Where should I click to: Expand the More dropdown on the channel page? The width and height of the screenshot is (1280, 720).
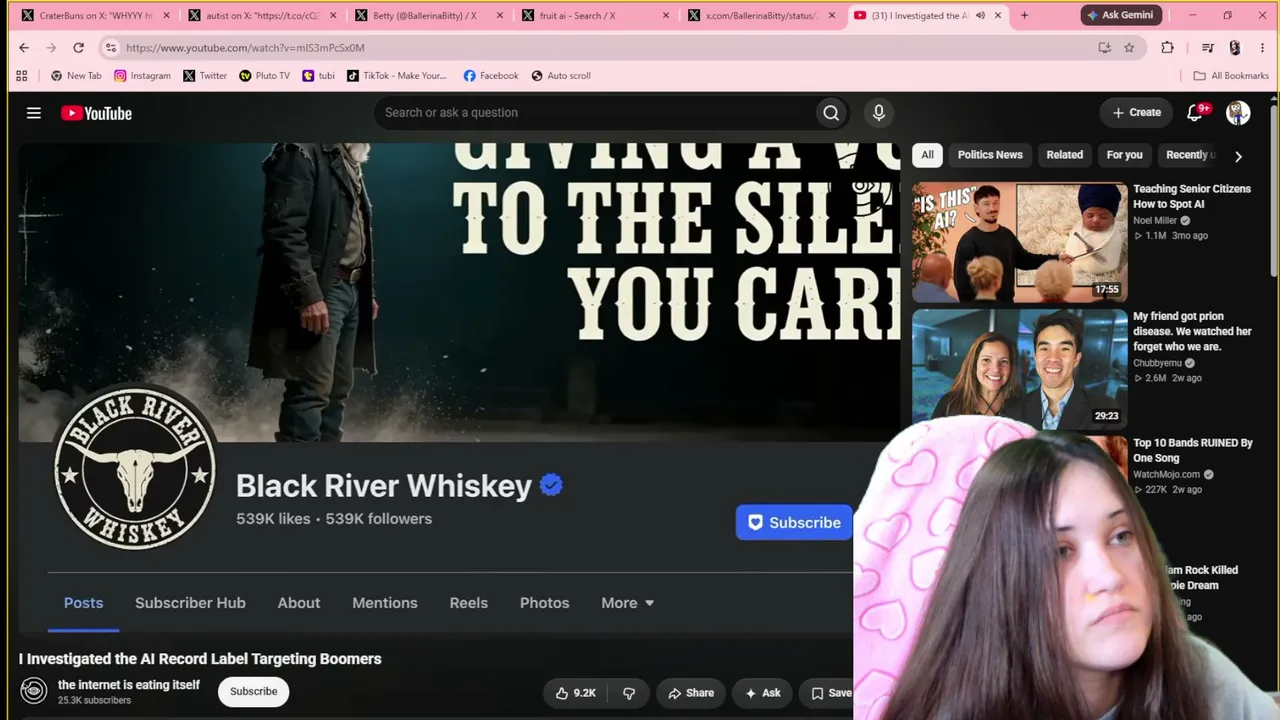(628, 603)
